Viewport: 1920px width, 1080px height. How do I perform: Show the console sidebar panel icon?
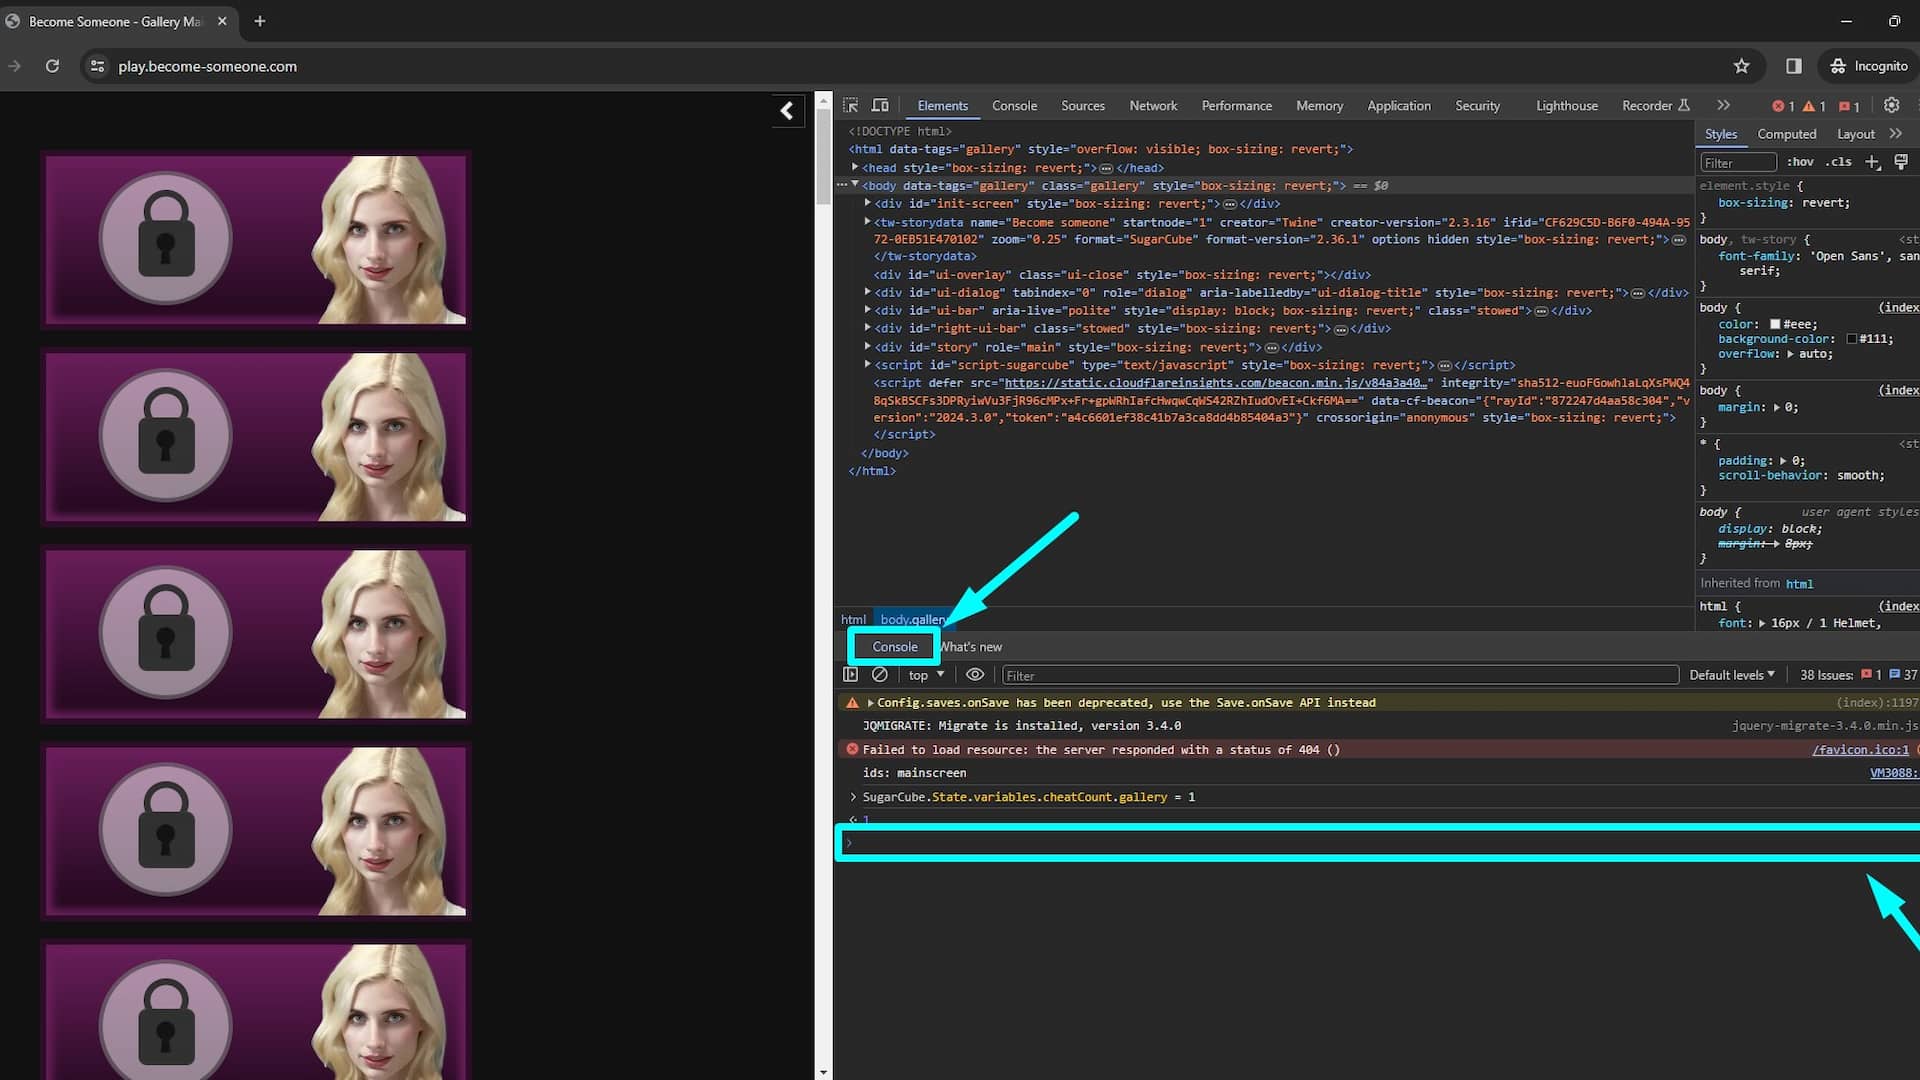(851, 675)
